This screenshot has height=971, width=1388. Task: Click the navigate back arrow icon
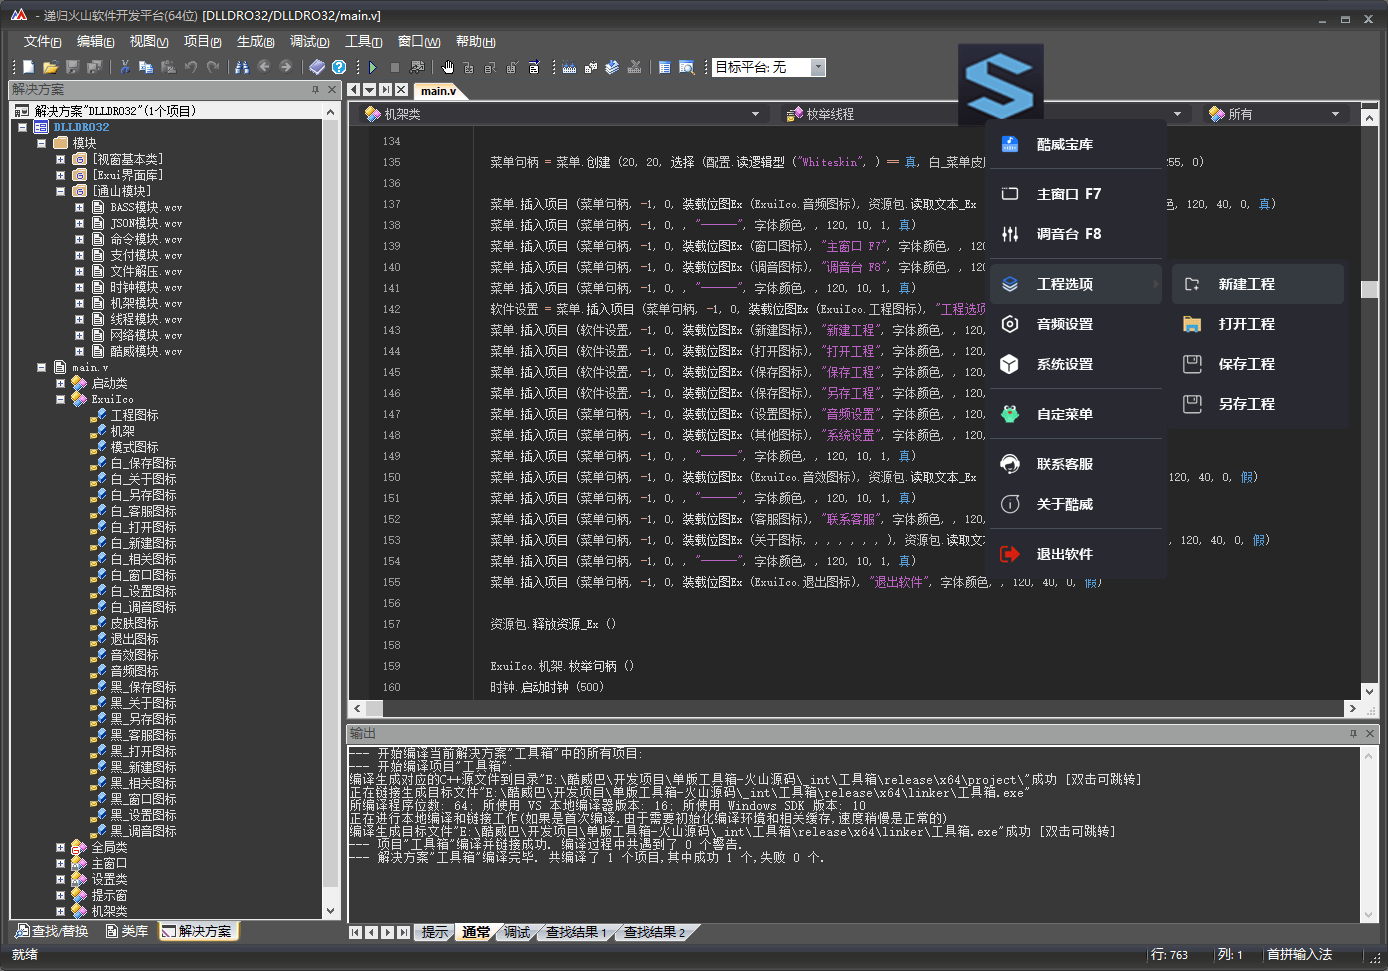click(264, 67)
